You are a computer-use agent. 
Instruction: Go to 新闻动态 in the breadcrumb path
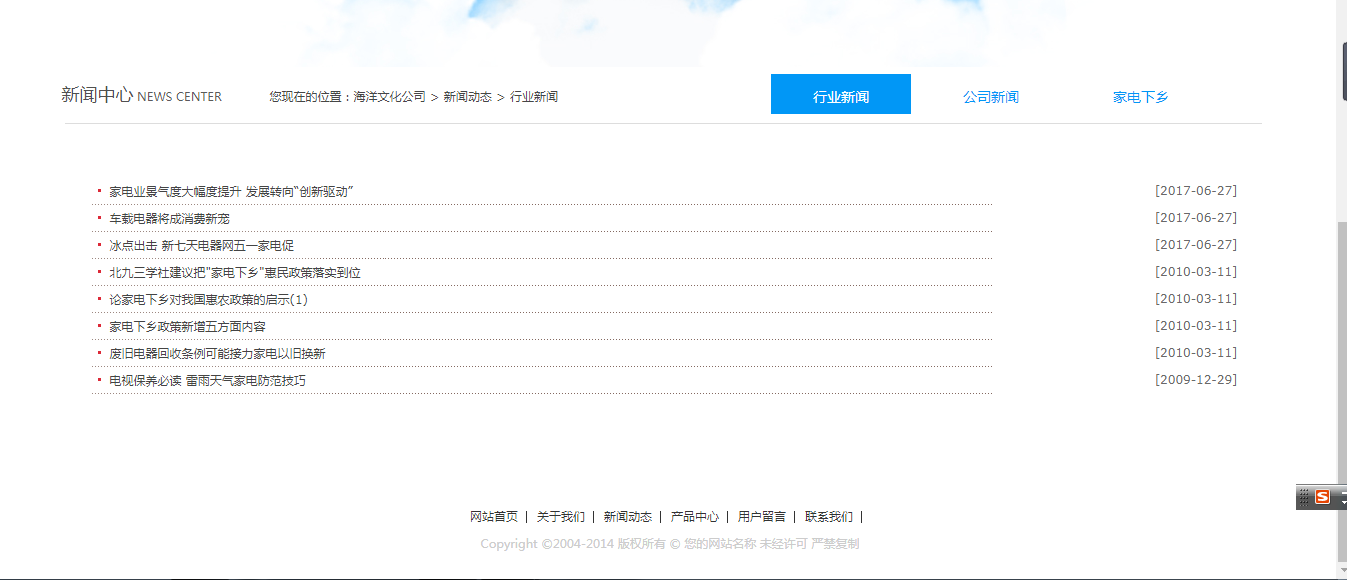click(x=467, y=97)
